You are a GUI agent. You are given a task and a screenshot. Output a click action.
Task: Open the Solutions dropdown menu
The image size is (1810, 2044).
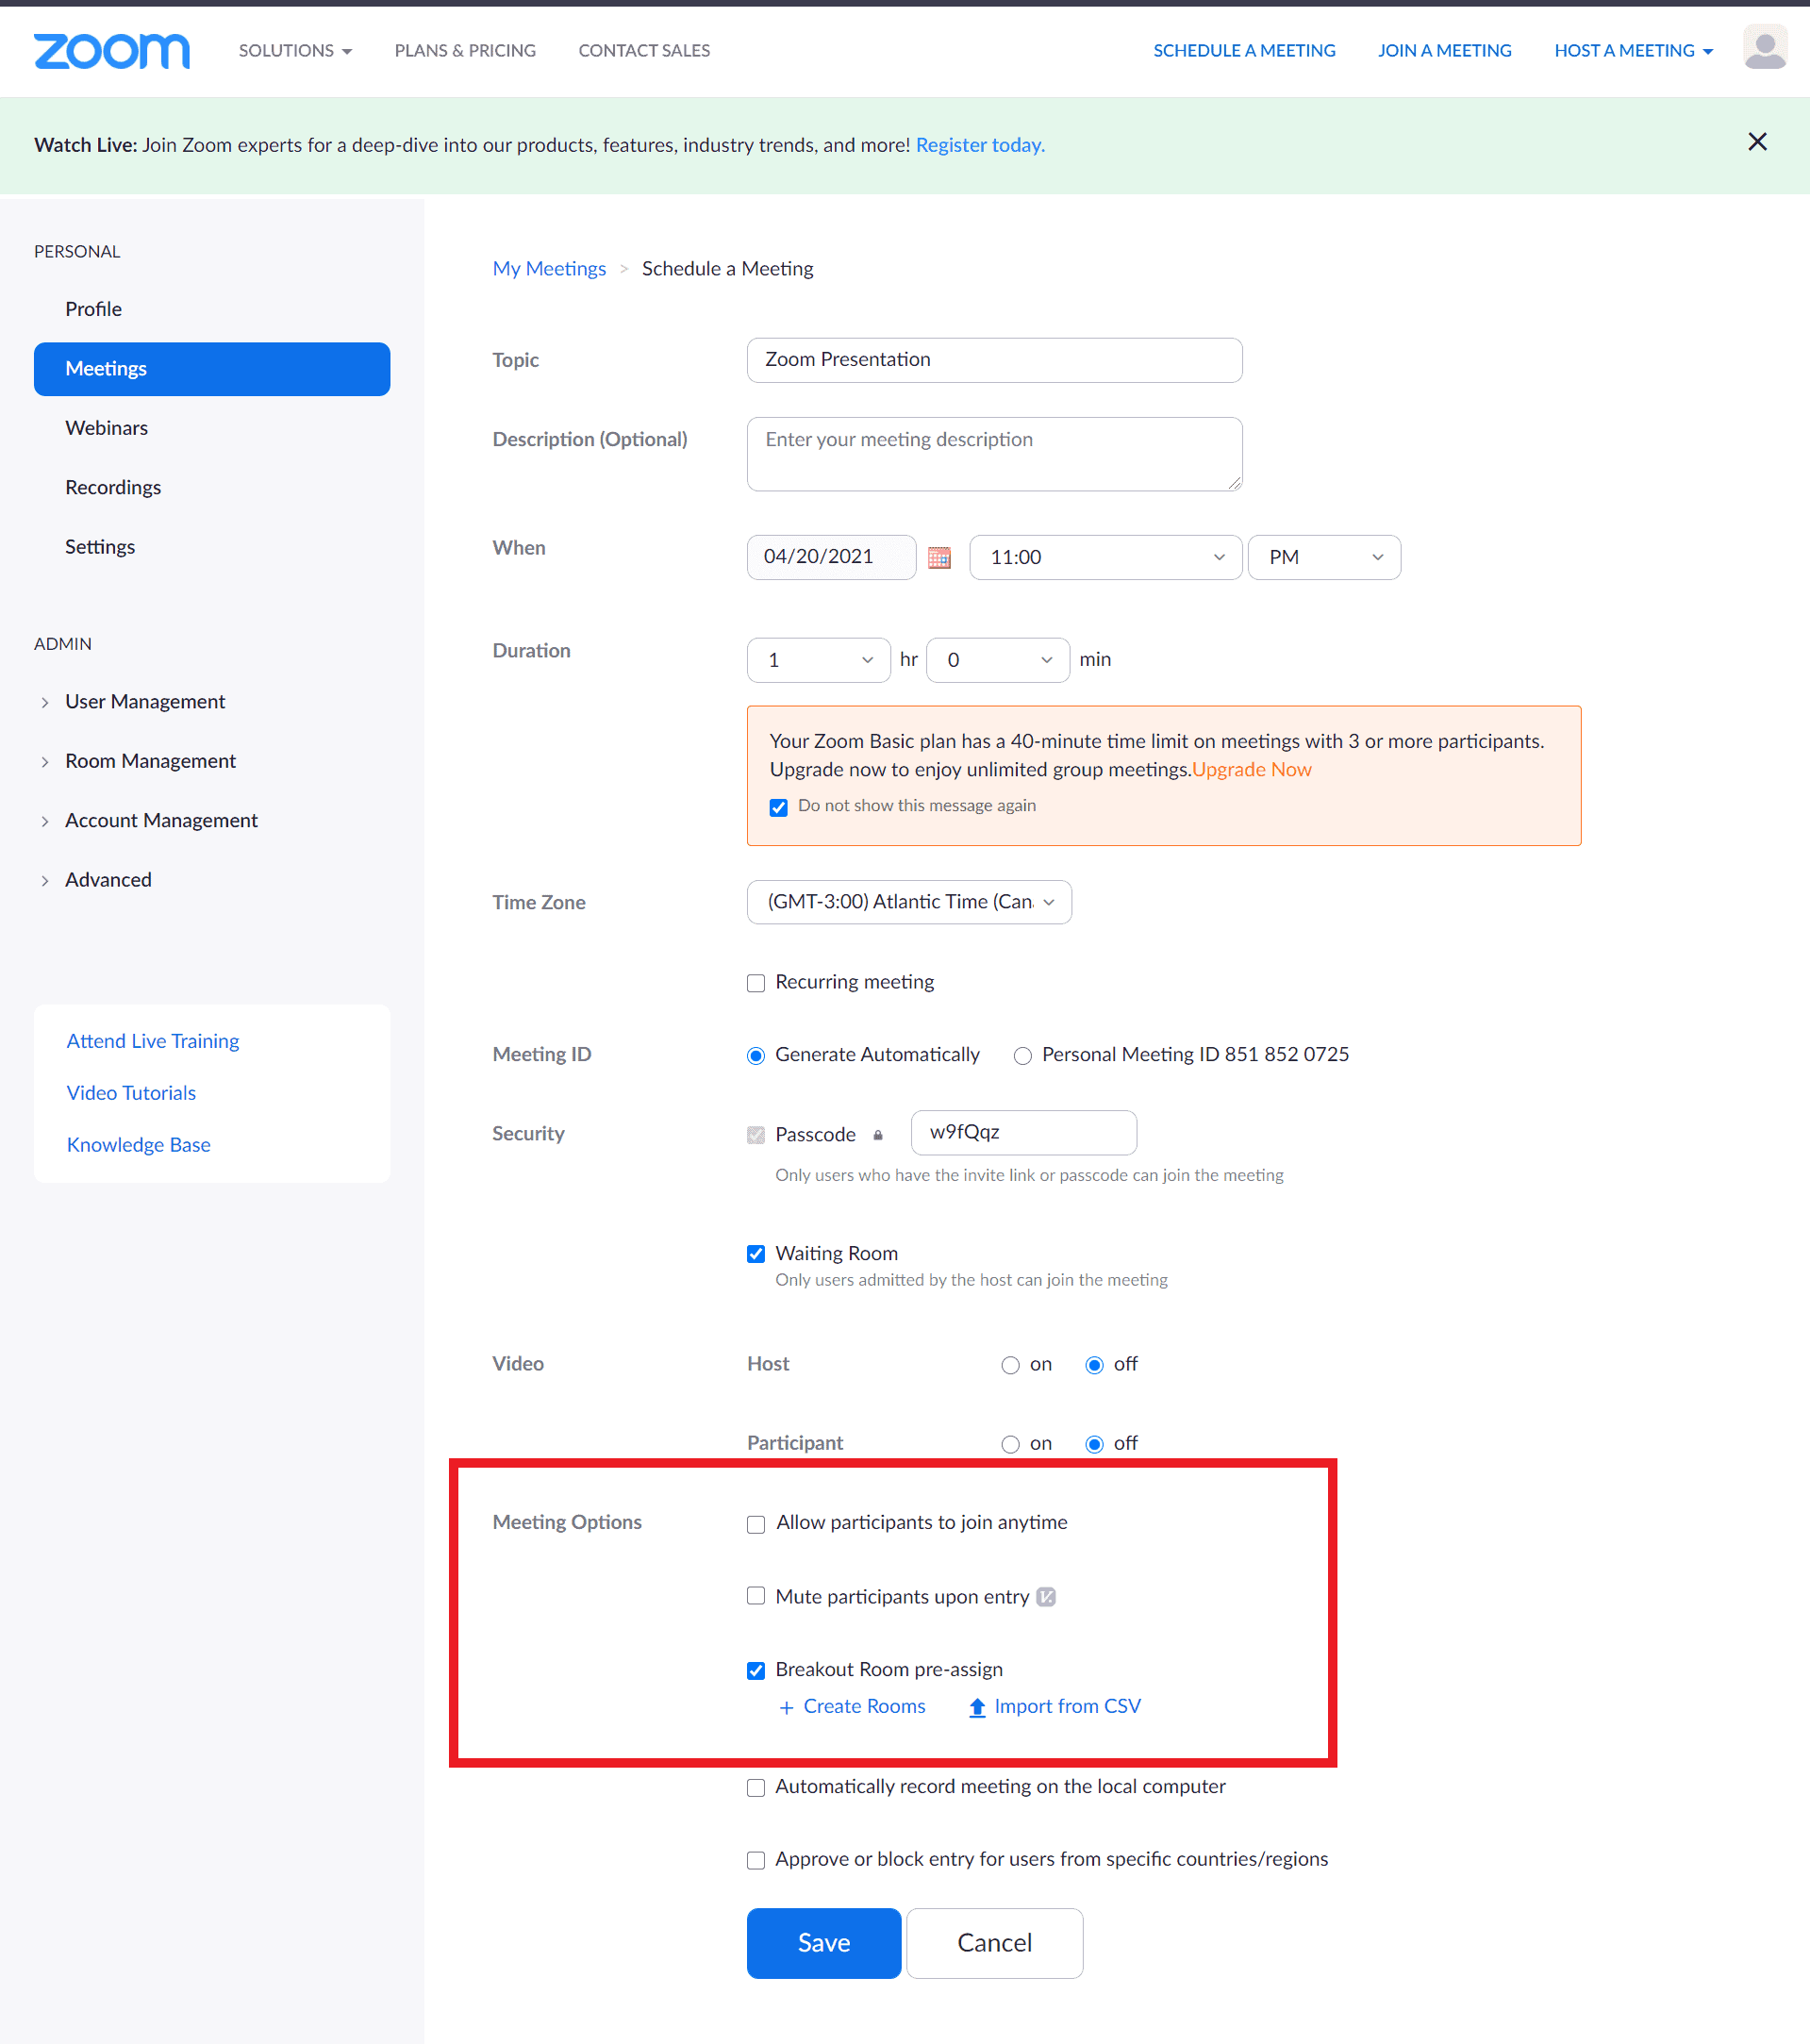coord(295,50)
